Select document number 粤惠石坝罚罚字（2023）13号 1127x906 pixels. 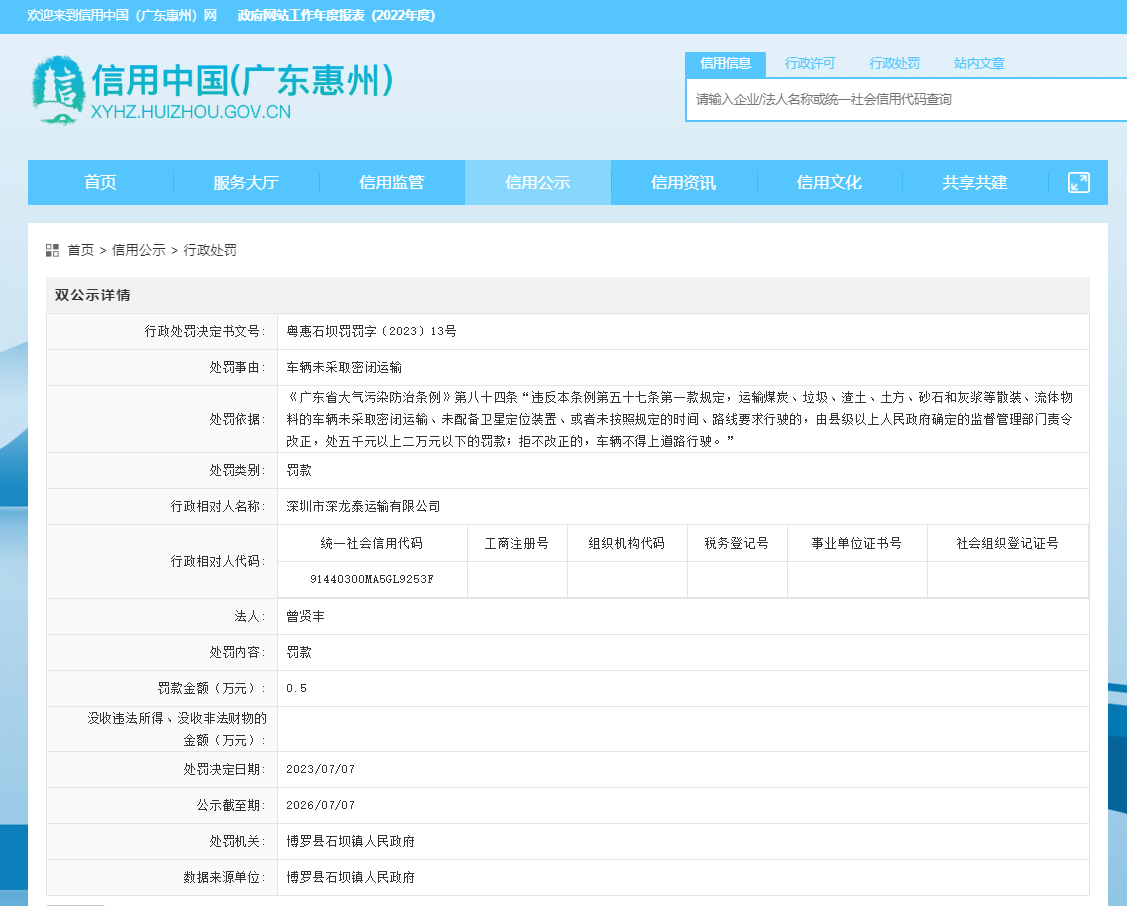click(x=372, y=331)
